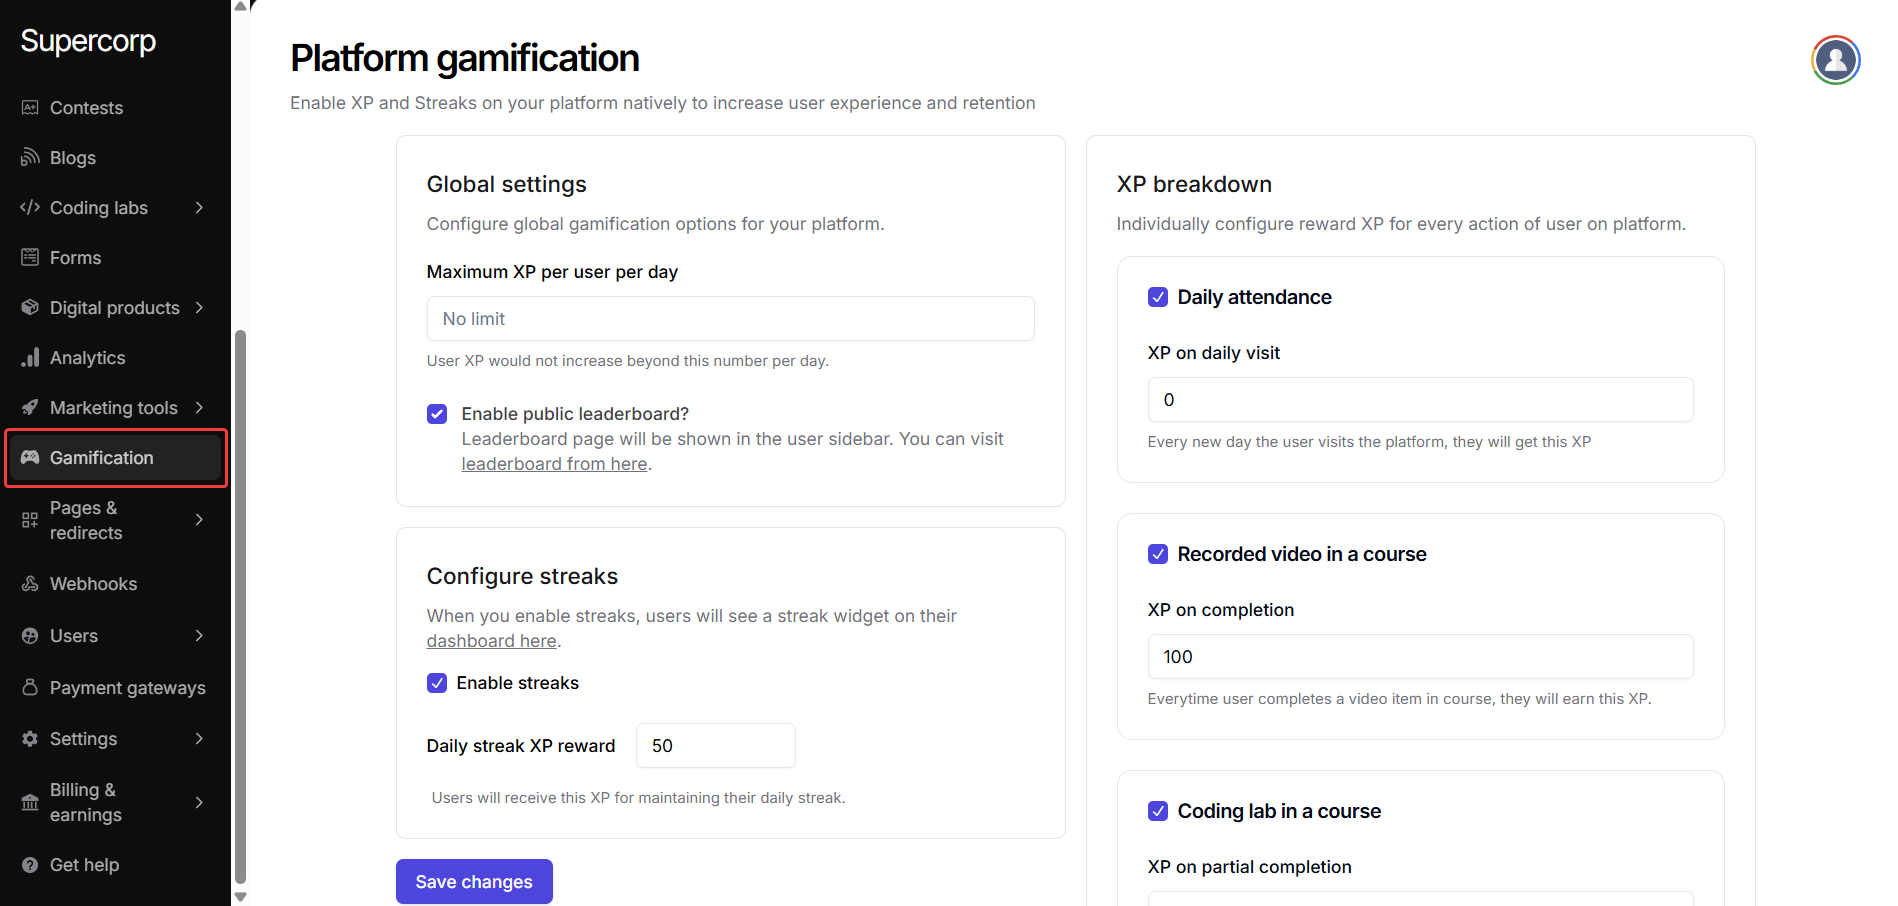Click the Blogs RSS icon
This screenshot has height=906, width=1898.
point(30,158)
